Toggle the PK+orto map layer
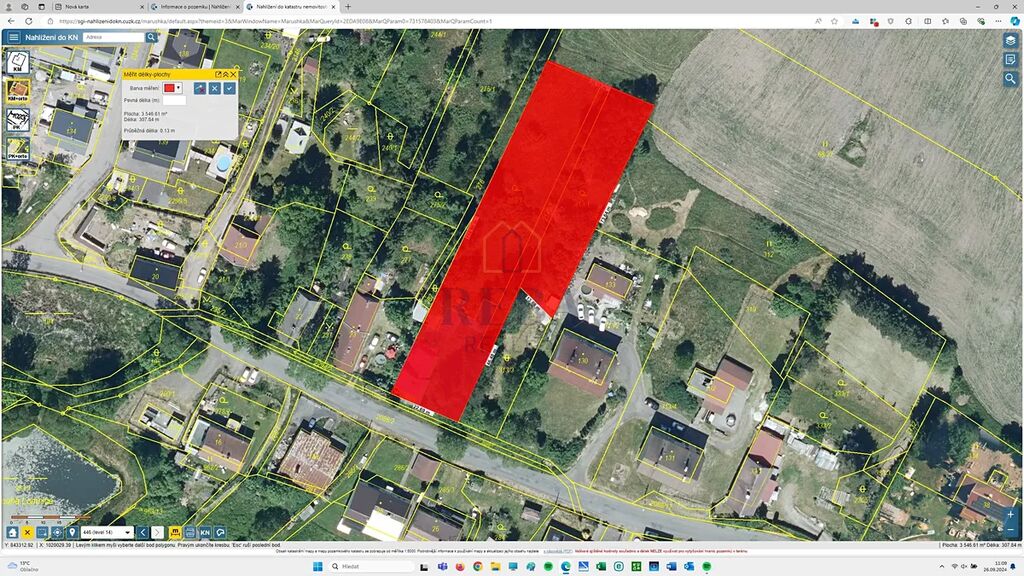Image resolution: width=1024 pixels, height=576 pixels. point(17,148)
